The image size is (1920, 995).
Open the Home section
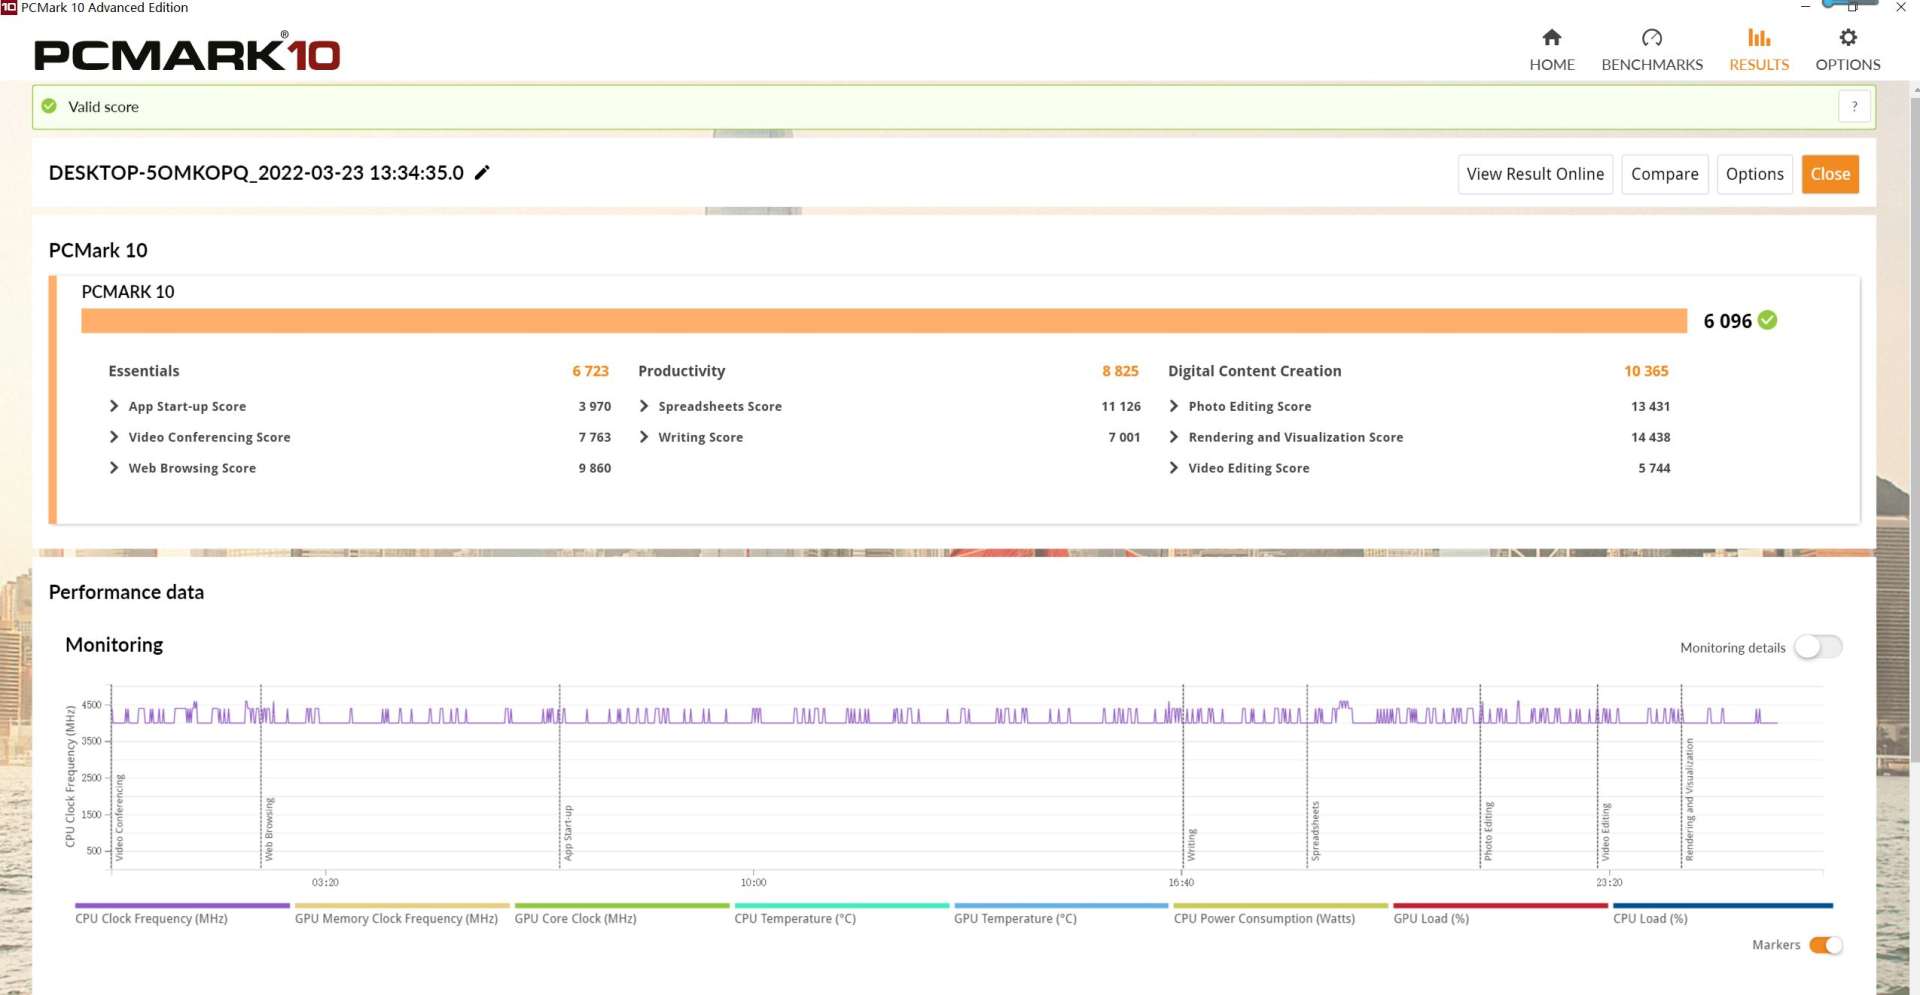coord(1551,50)
